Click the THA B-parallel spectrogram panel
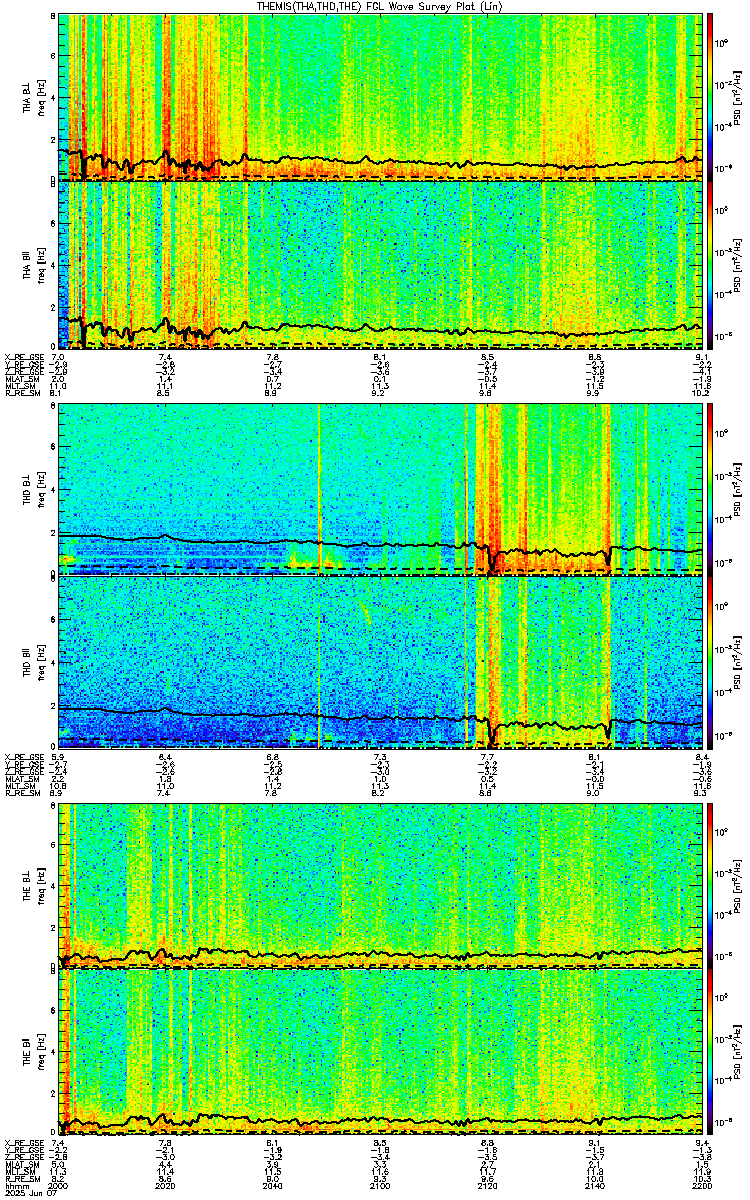Image resolution: width=750 pixels, height=1200 pixels. point(381,264)
